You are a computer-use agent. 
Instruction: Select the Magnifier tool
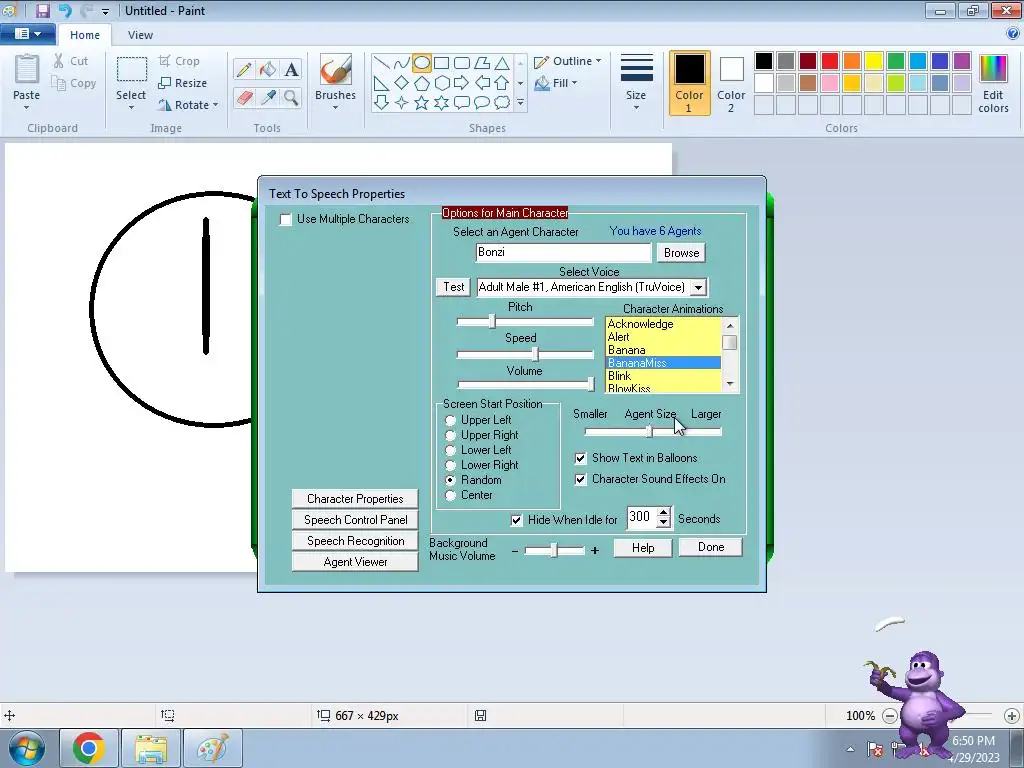291,98
